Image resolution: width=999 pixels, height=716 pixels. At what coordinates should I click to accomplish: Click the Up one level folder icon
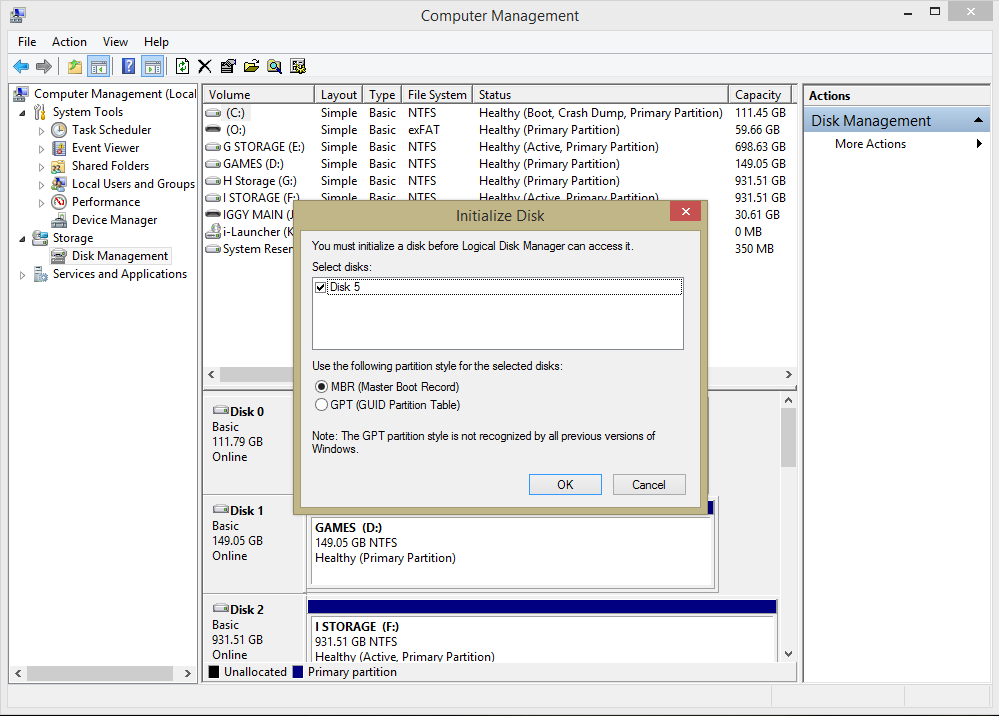tap(75, 67)
